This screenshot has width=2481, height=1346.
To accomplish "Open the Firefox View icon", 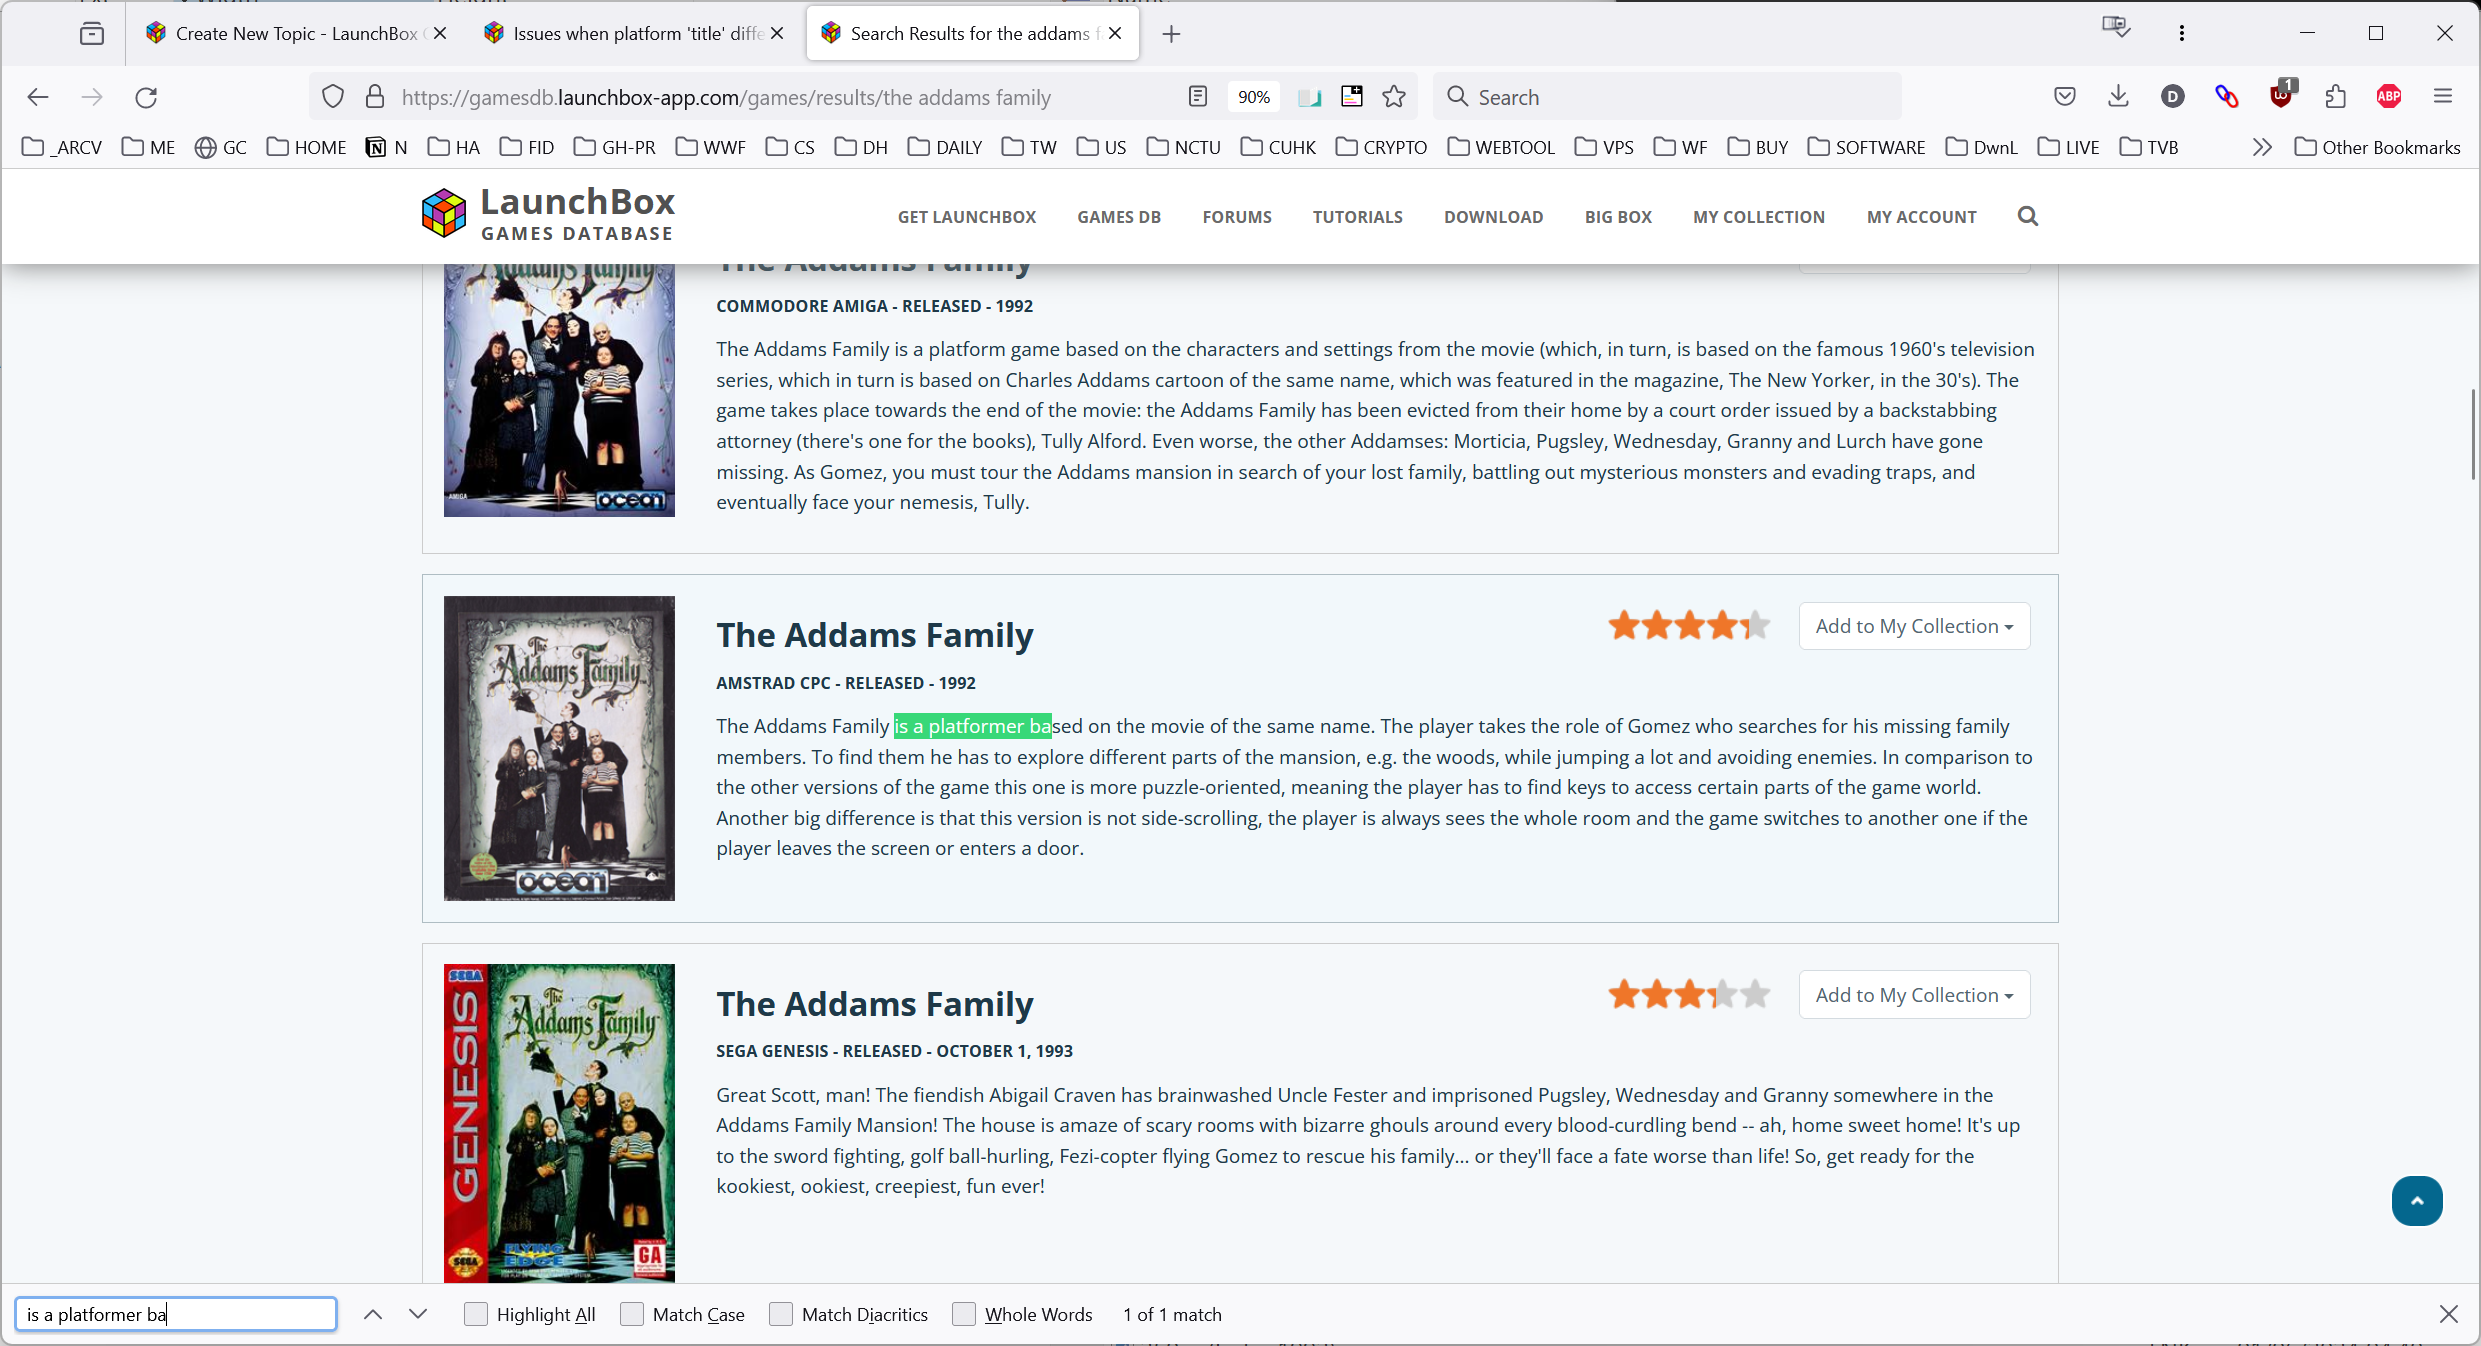I will click(x=92, y=34).
